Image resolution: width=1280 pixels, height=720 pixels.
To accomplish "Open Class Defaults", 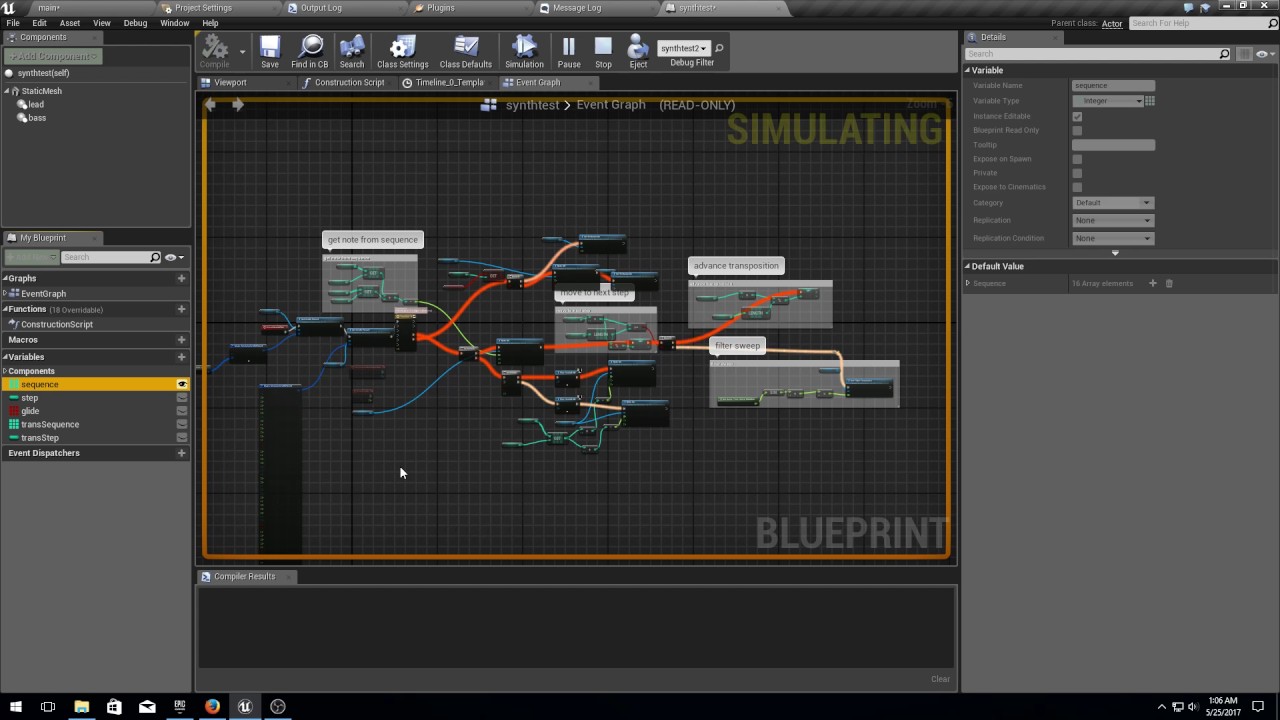I will click(x=465, y=52).
